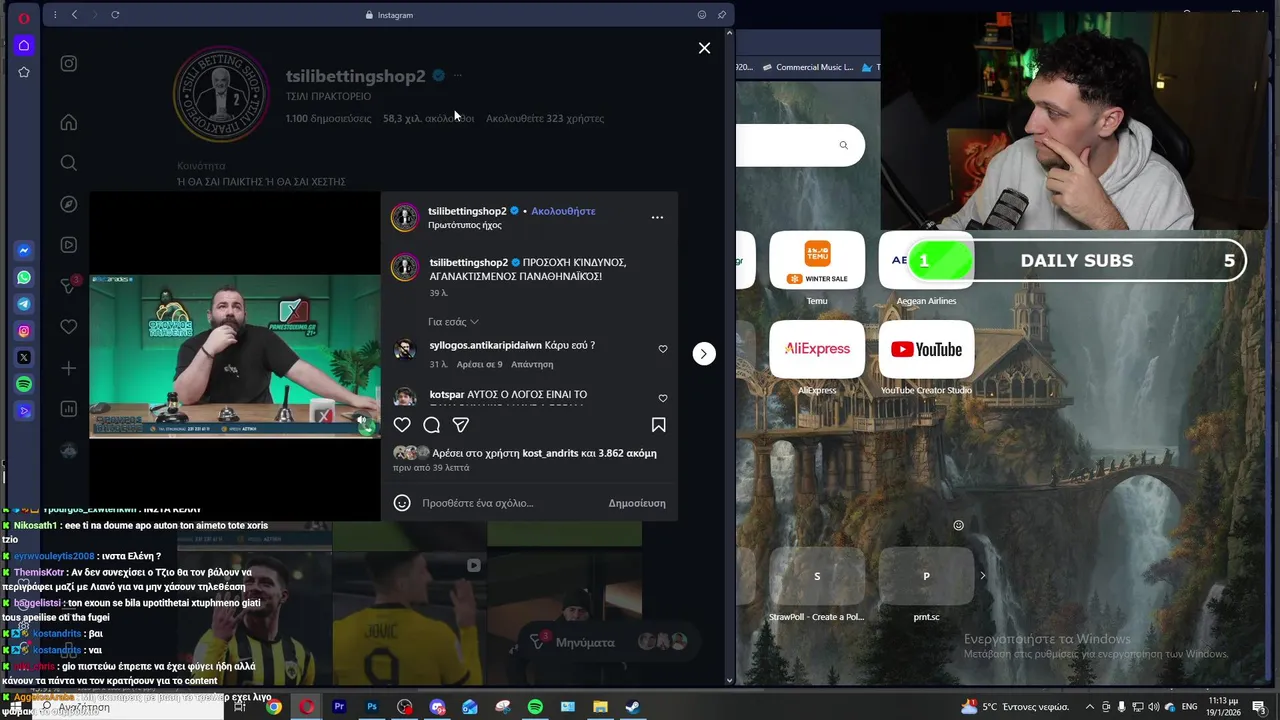The width and height of the screenshot is (1280, 720).
Task: Open the comment icon under the post
Action: (x=431, y=425)
